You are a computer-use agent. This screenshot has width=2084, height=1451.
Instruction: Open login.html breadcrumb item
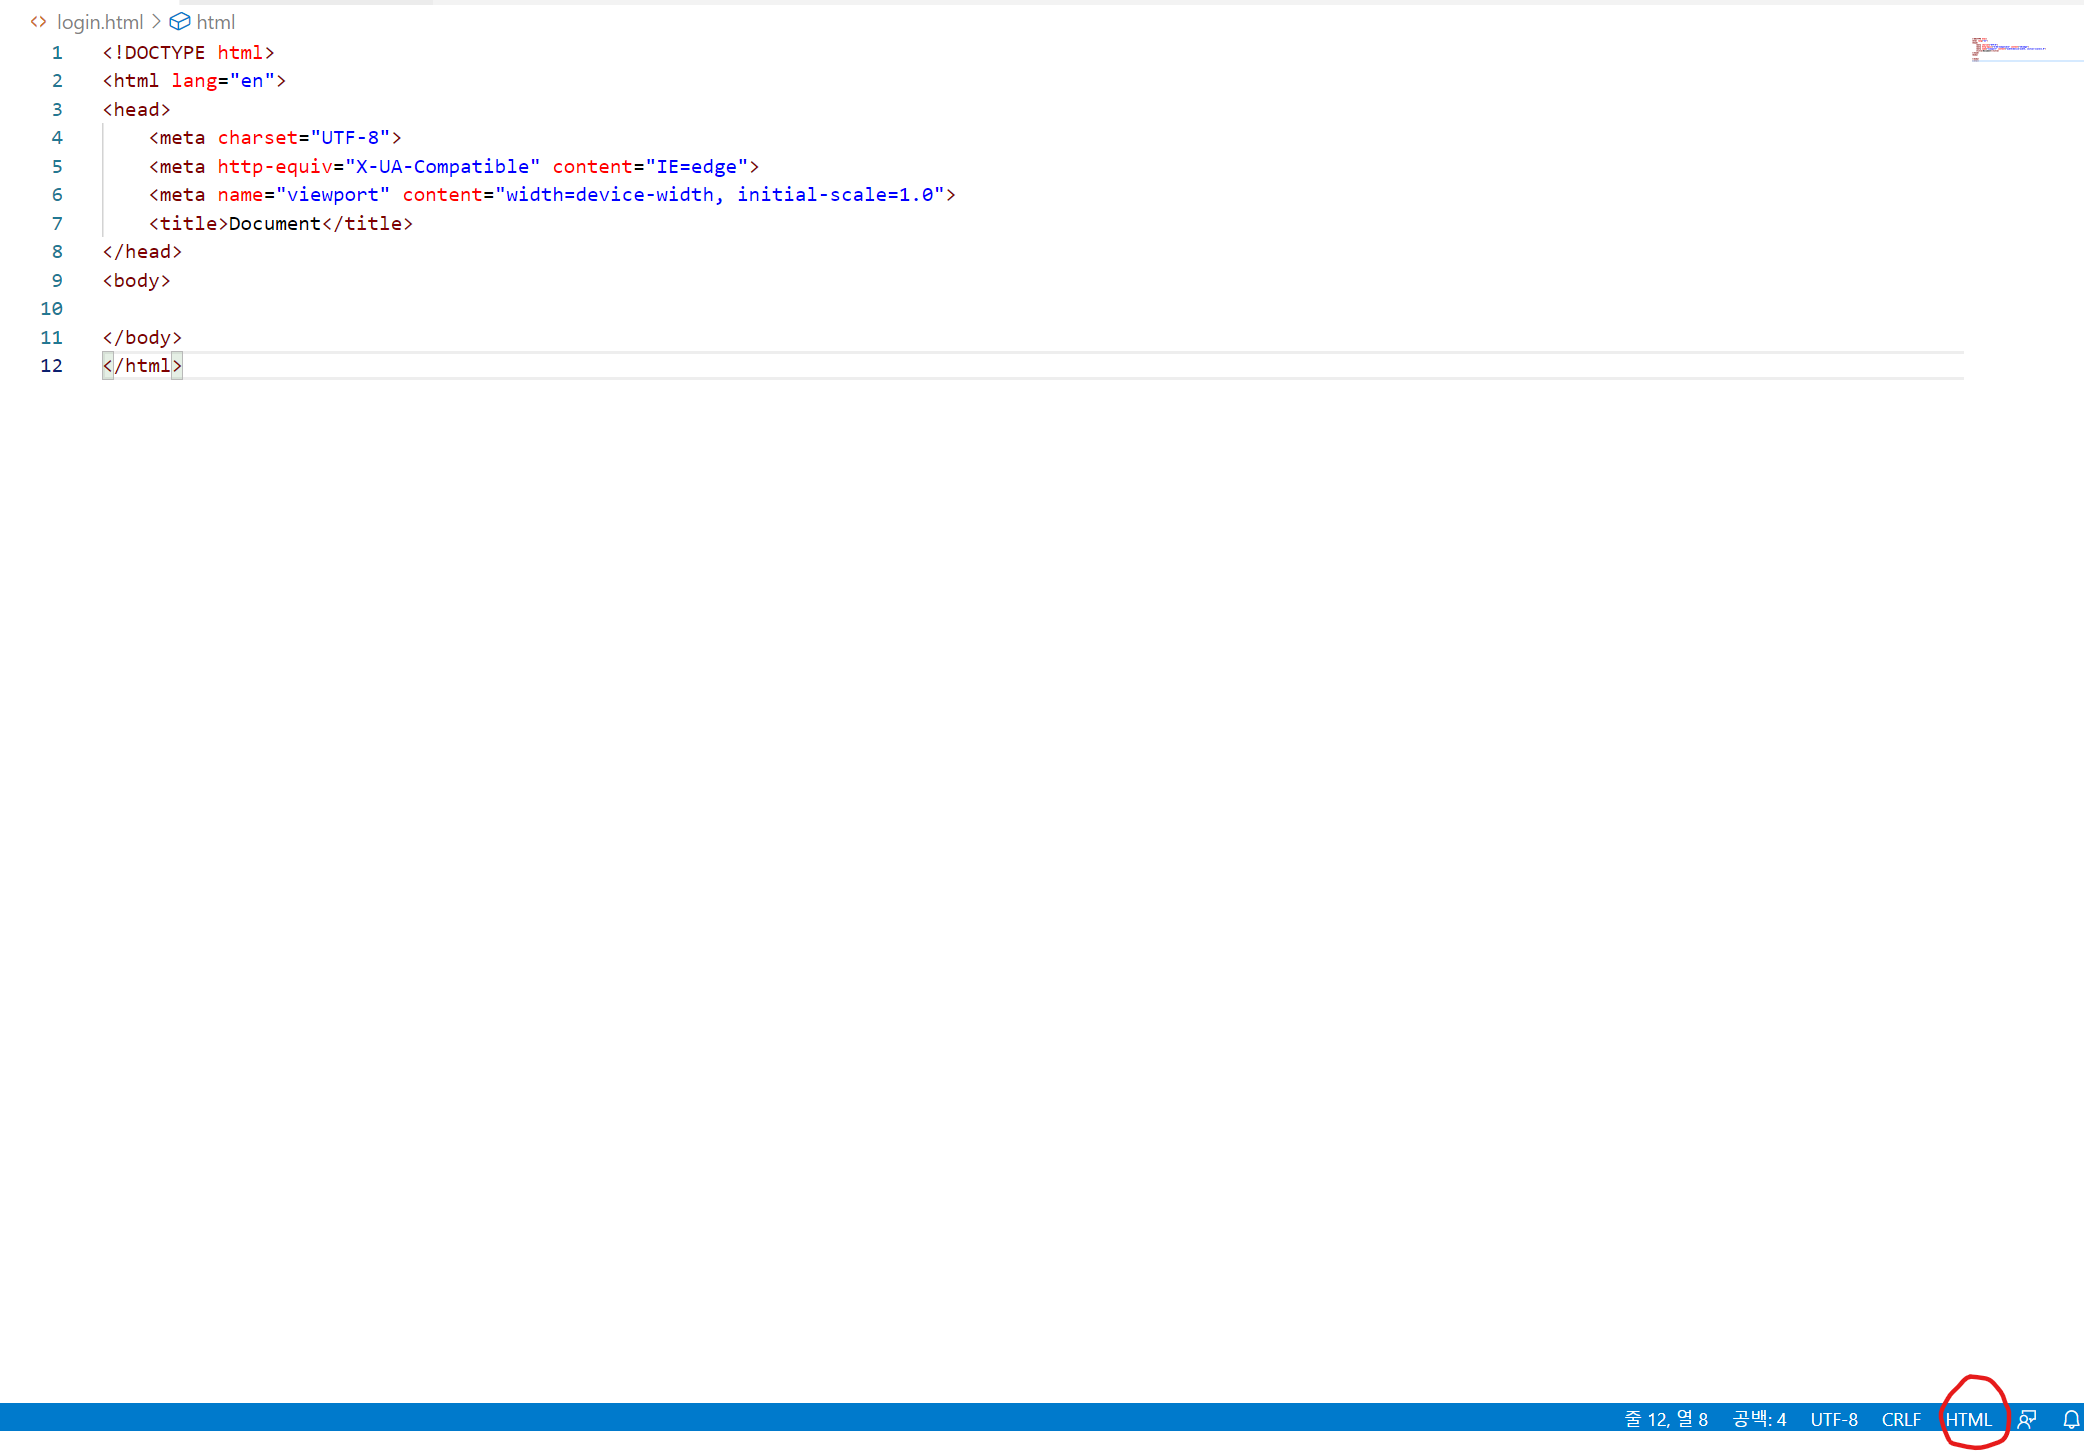click(100, 22)
